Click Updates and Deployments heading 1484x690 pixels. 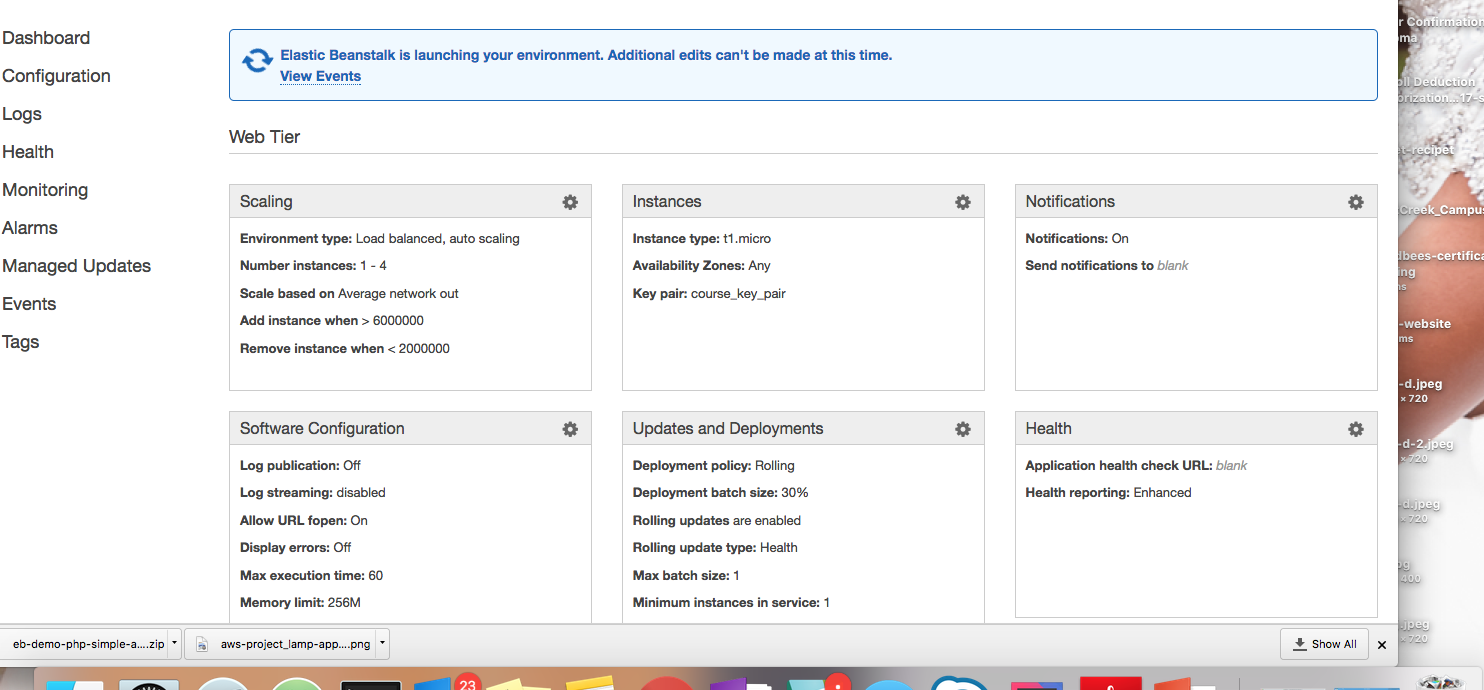click(x=728, y=428)
